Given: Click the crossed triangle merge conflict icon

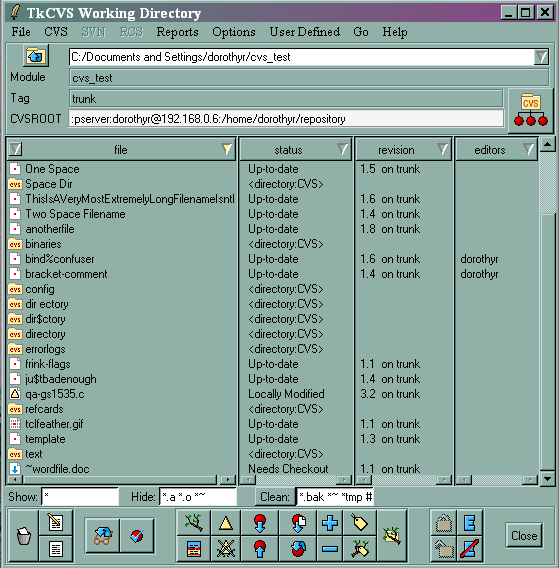Looking at the screenshot, I should point(226,549).
